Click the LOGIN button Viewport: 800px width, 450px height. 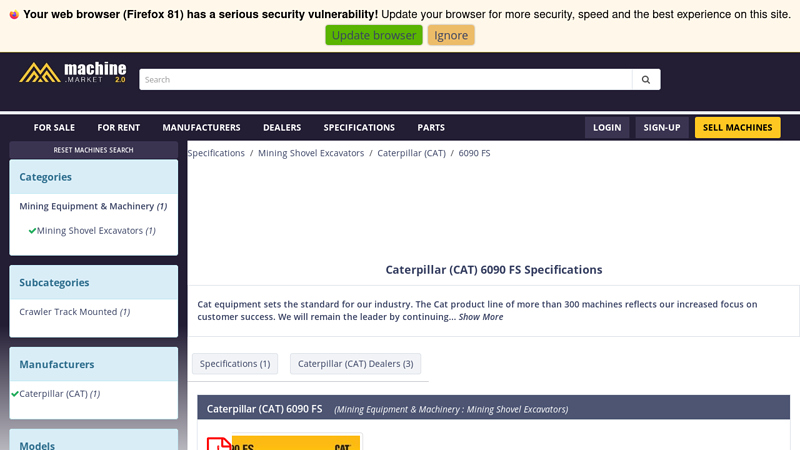tap(607, 128)
